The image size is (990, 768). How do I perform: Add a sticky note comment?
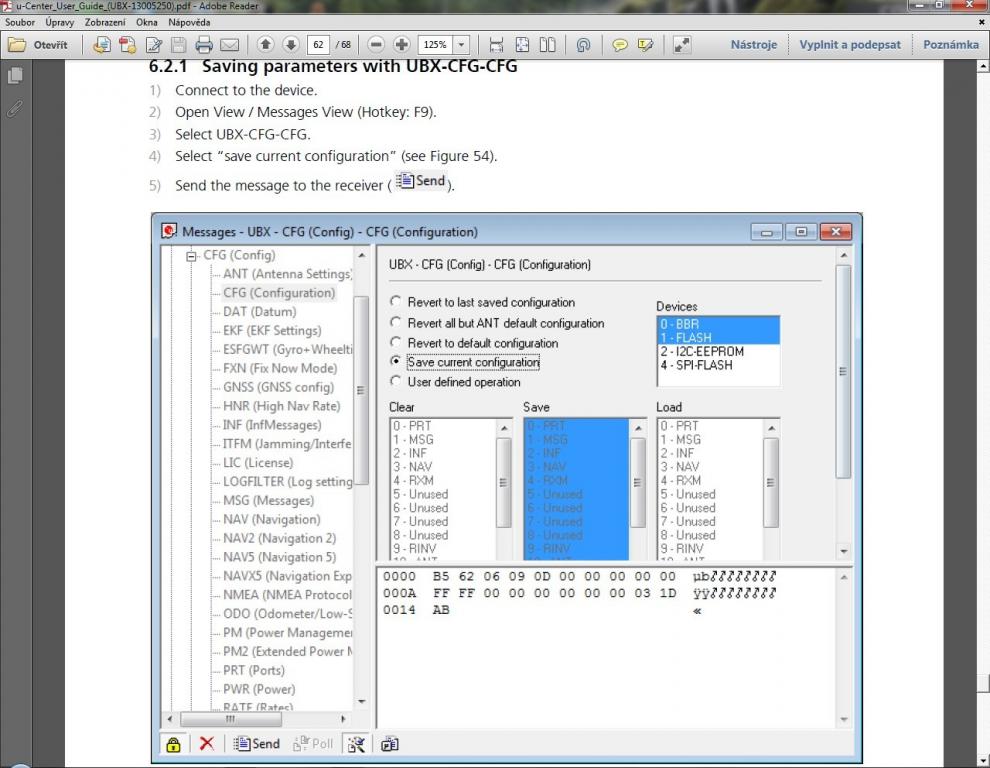click(620, 45)
